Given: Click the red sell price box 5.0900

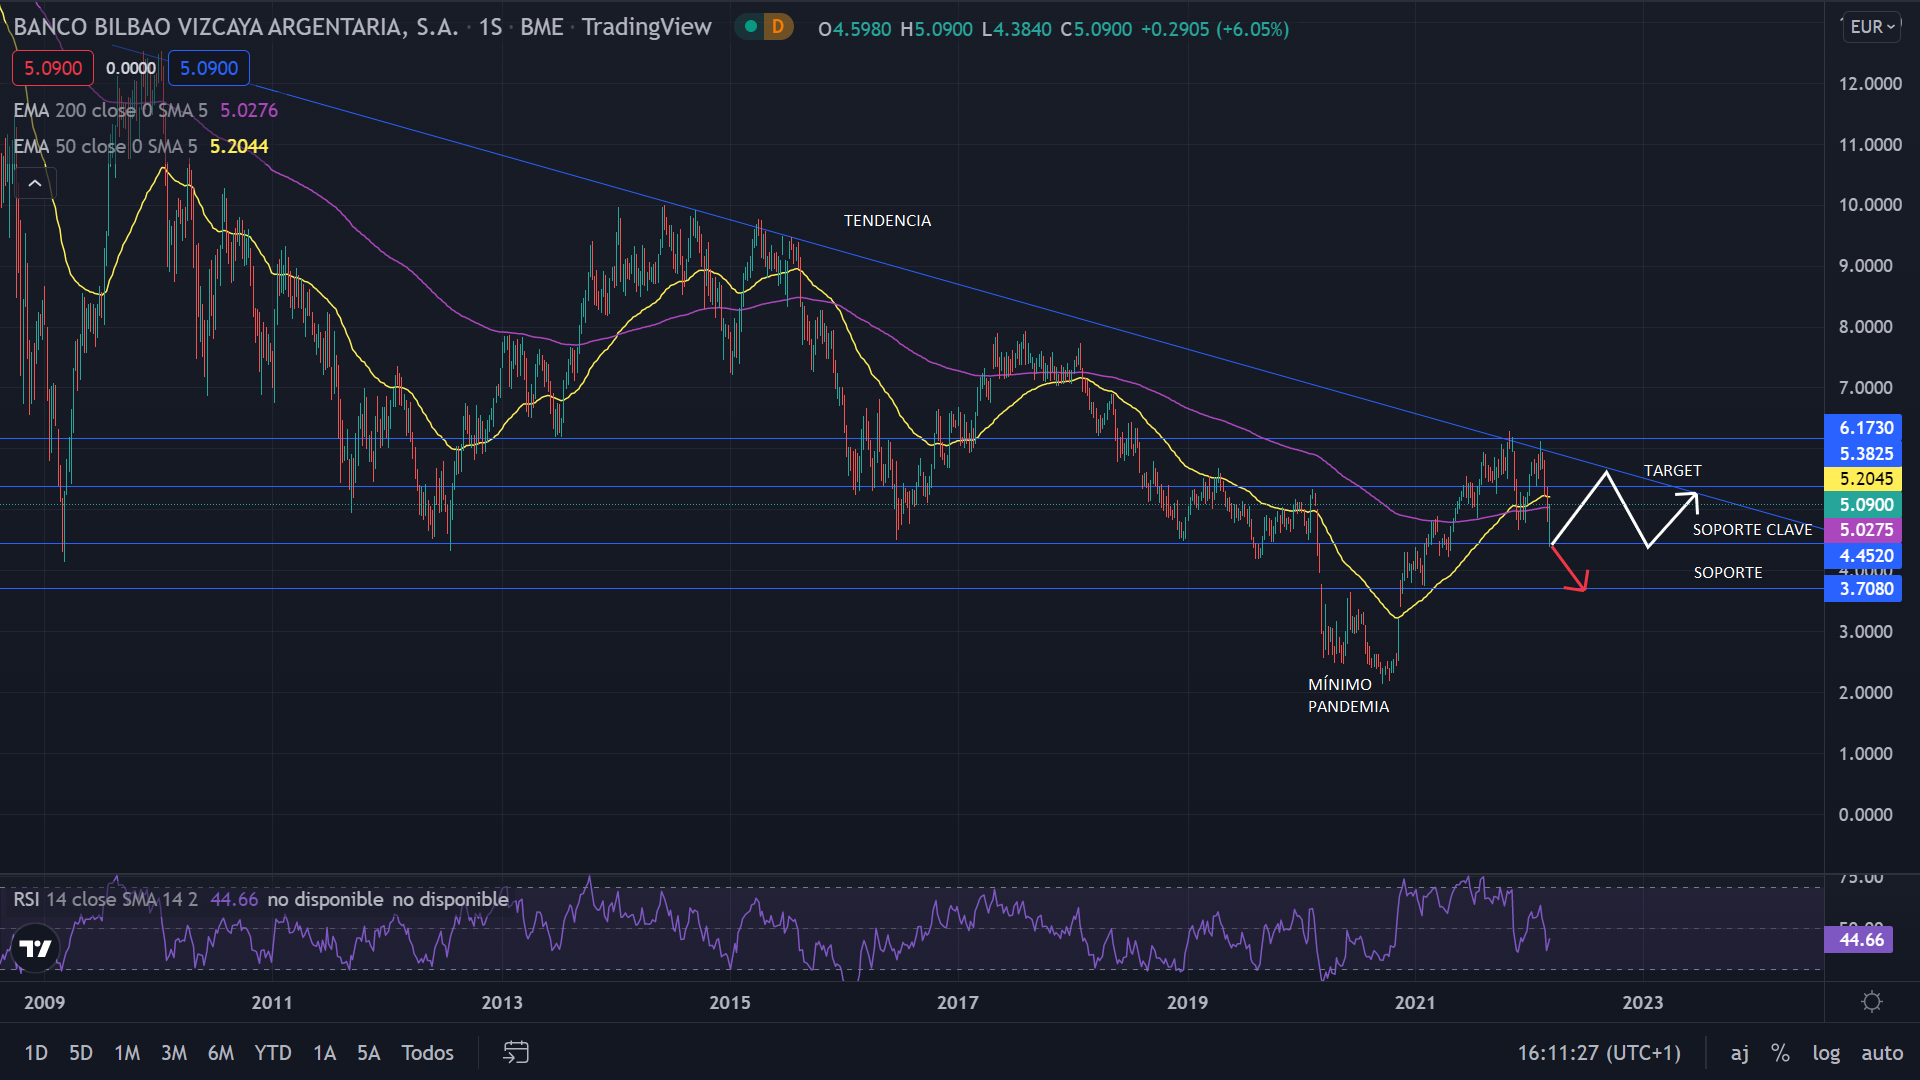Looking at the screenshot, I should (51, 68).
